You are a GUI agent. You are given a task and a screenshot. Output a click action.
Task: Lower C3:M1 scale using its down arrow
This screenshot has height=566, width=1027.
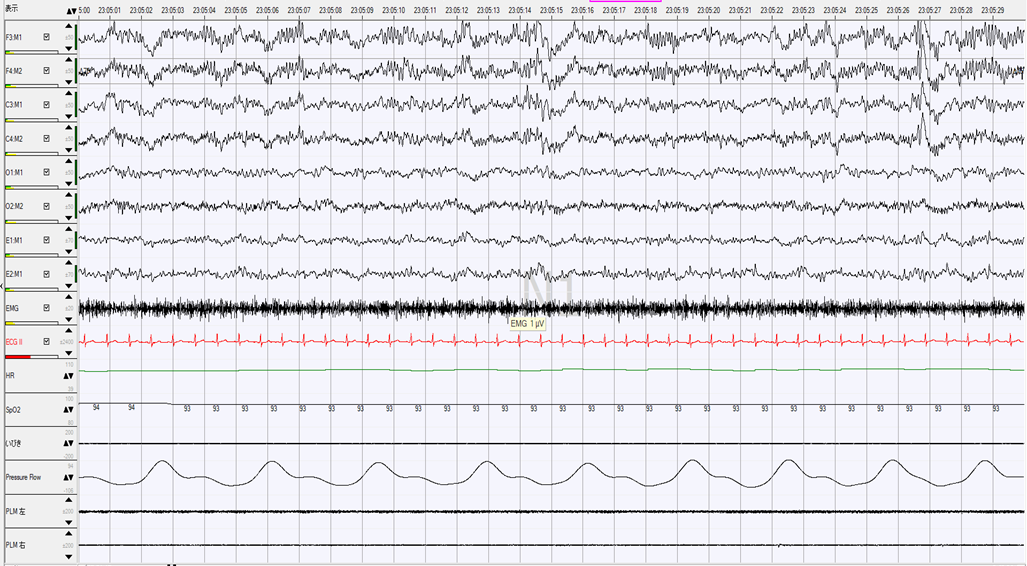pos(69,117)
